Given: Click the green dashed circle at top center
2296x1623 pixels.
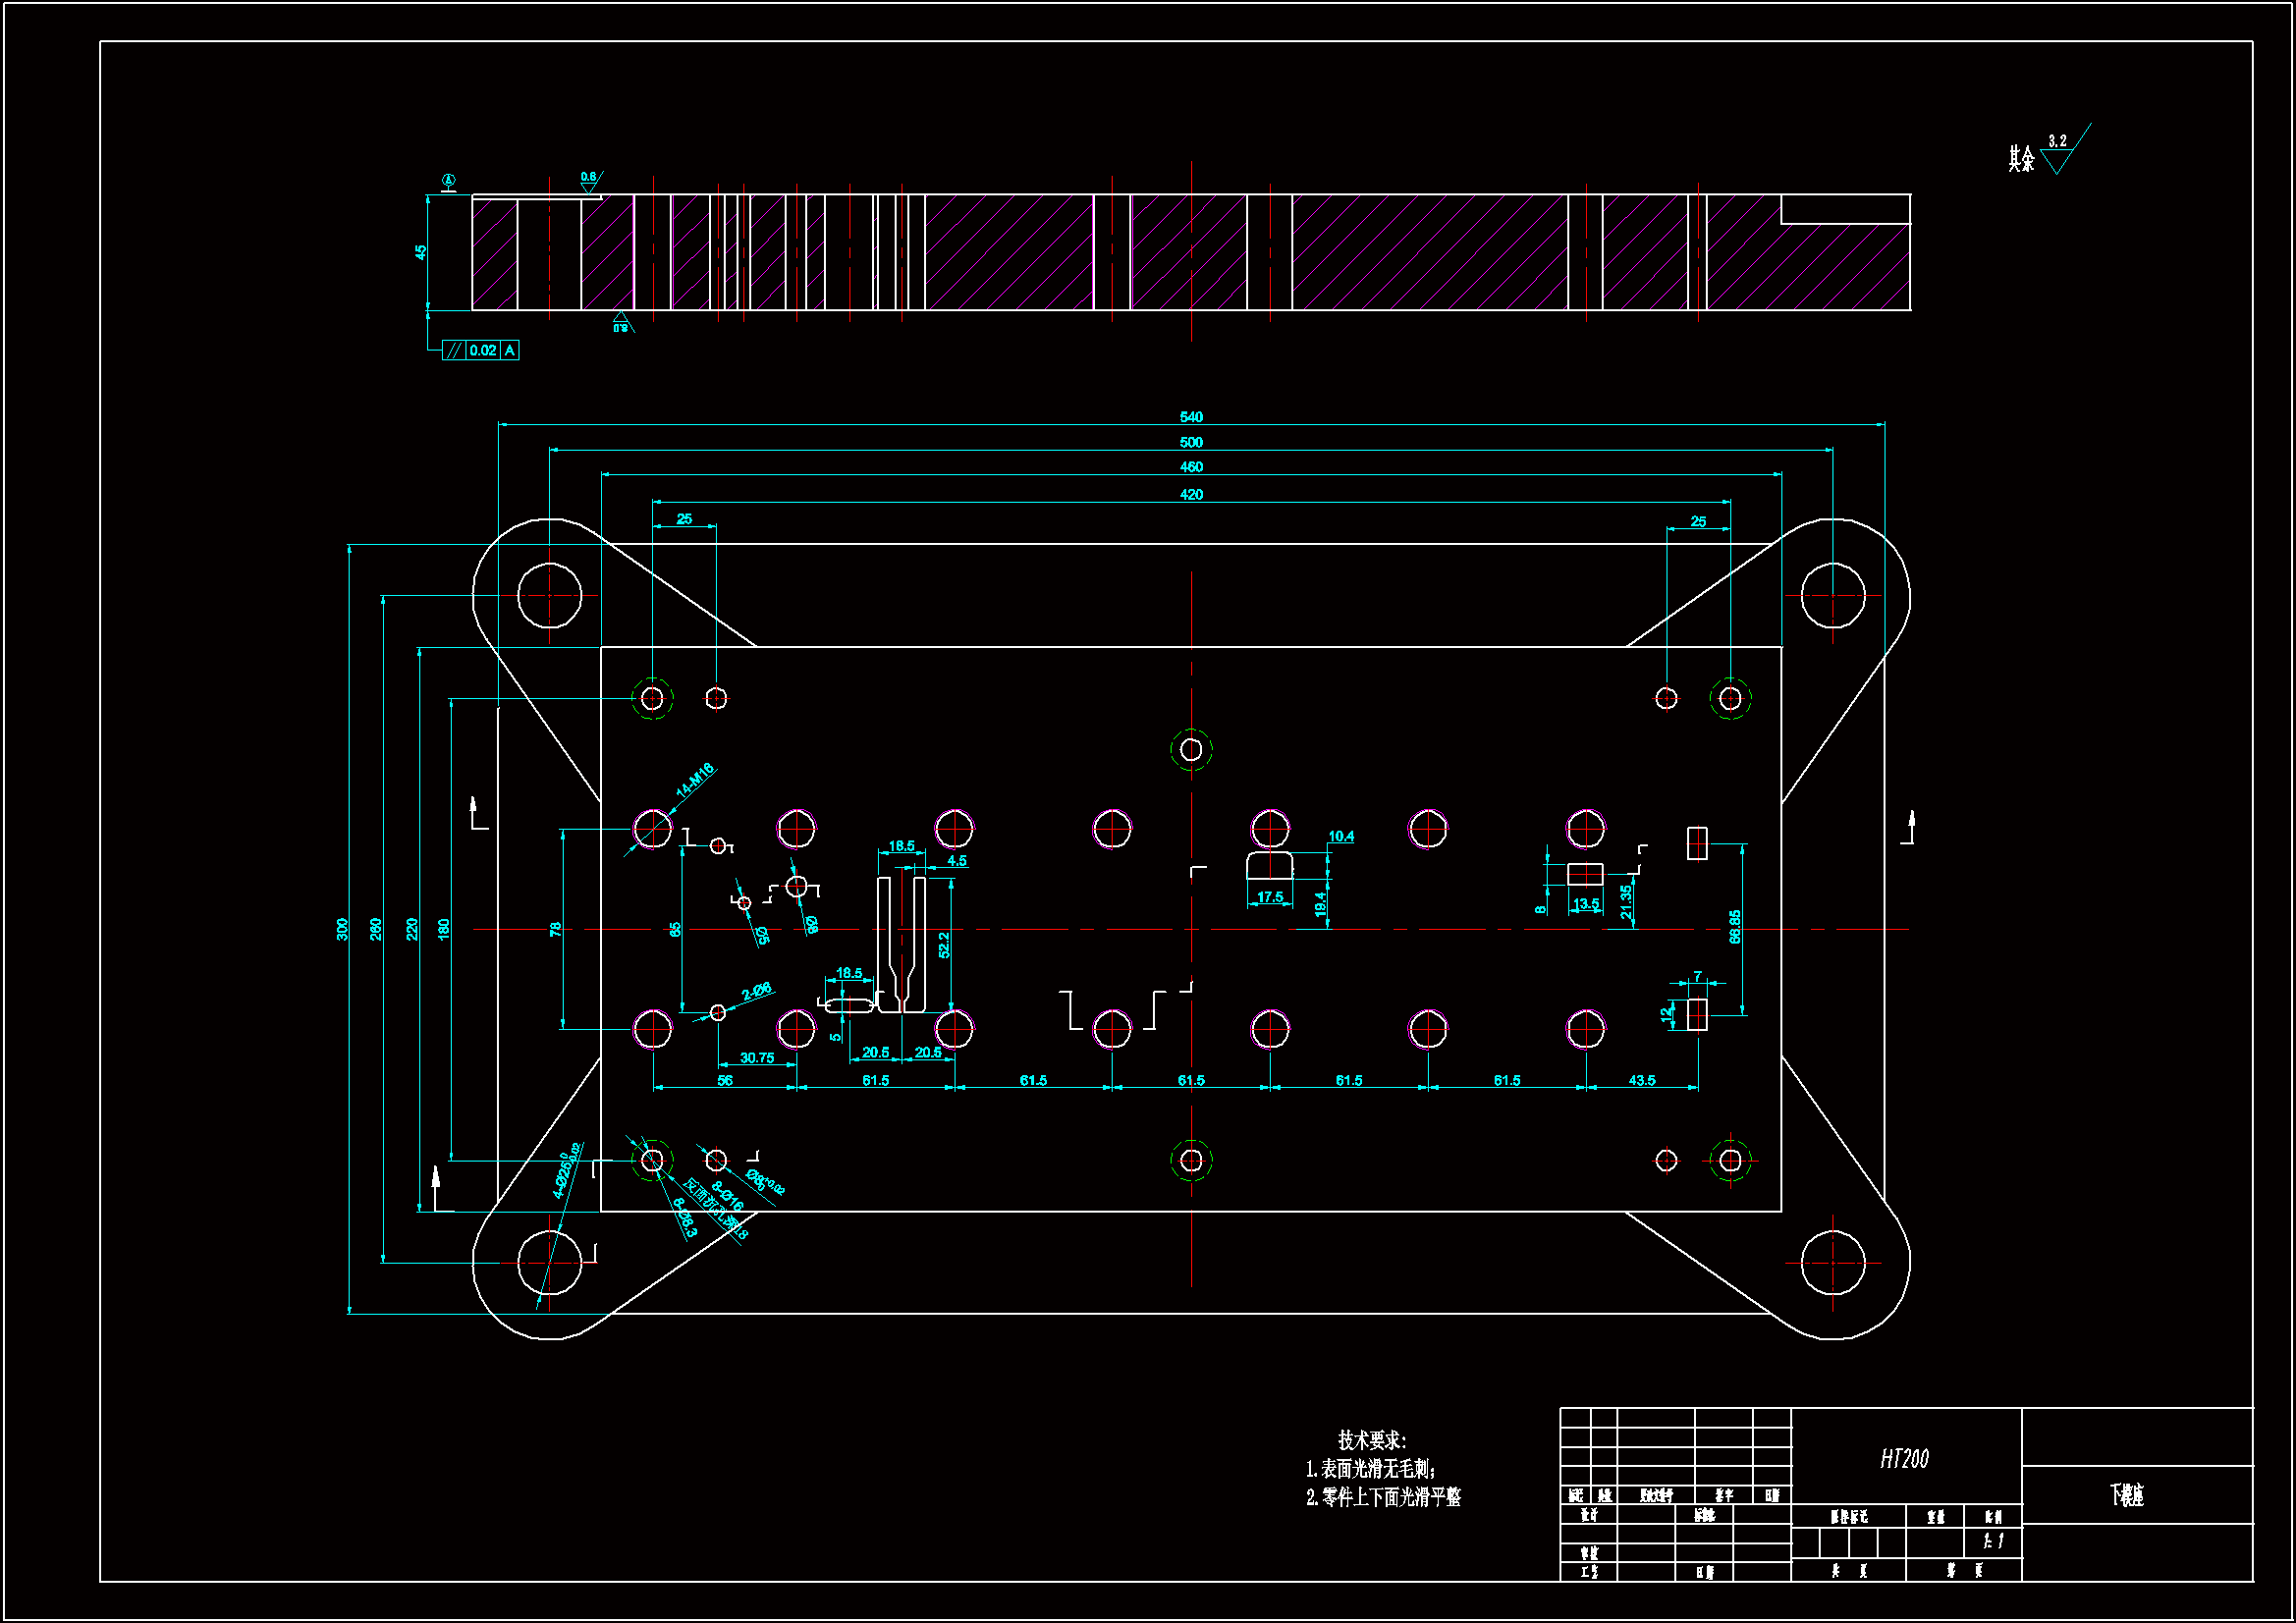Looking at the screenshot, I should pos(1191,749).
